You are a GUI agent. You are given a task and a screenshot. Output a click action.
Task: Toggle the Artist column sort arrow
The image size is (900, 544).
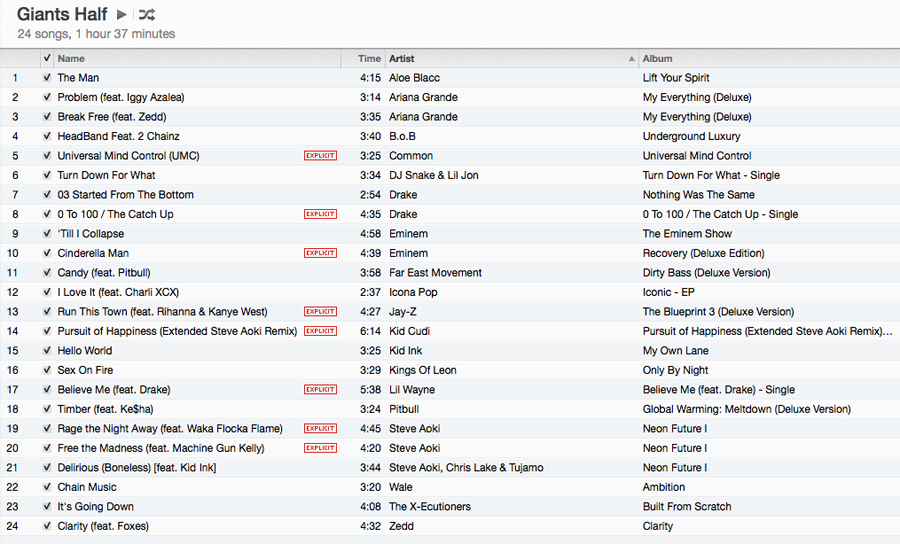[x=631, y=59]
